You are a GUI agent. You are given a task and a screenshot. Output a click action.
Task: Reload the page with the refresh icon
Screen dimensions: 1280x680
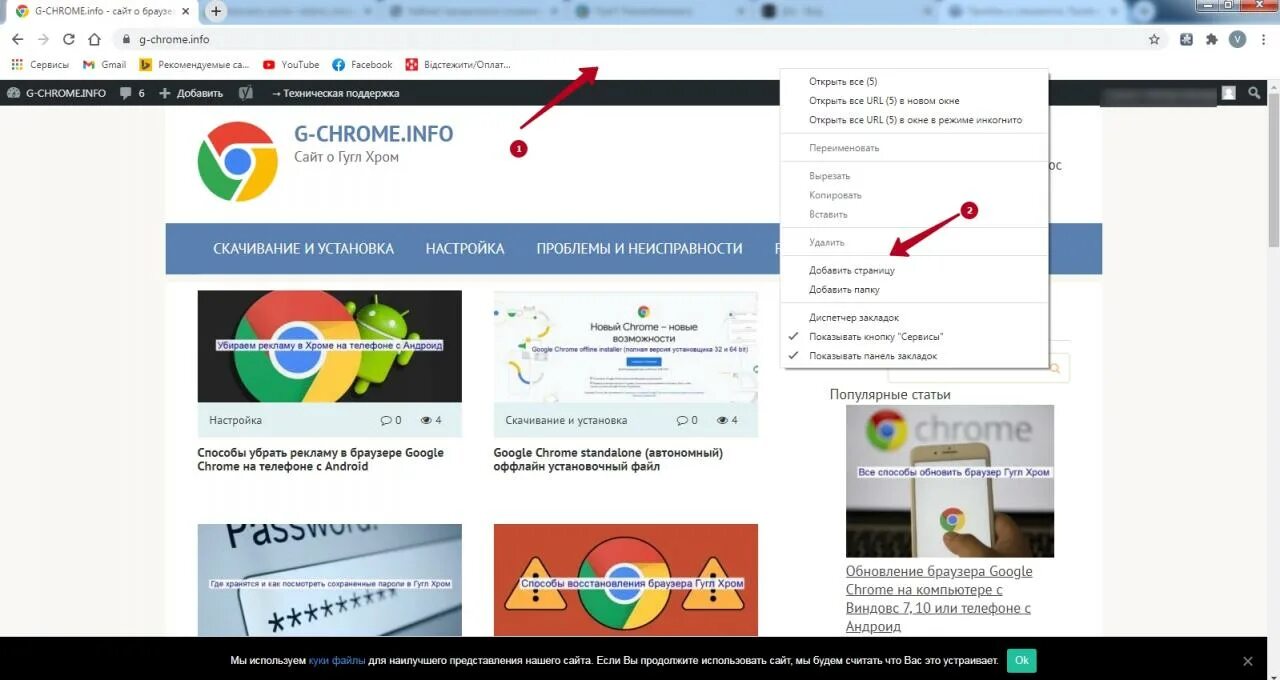click(x=69, y=39)
